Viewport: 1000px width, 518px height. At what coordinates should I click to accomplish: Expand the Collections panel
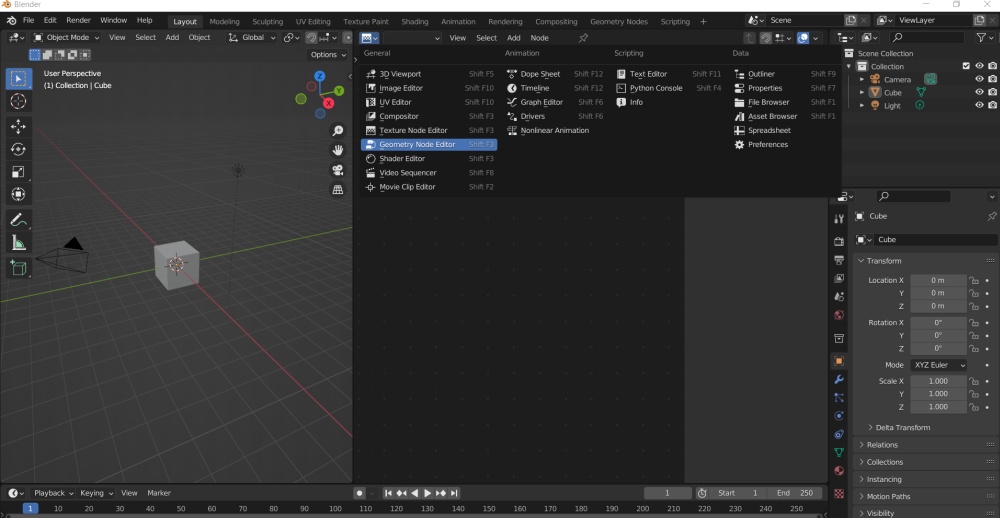point(885,462)
